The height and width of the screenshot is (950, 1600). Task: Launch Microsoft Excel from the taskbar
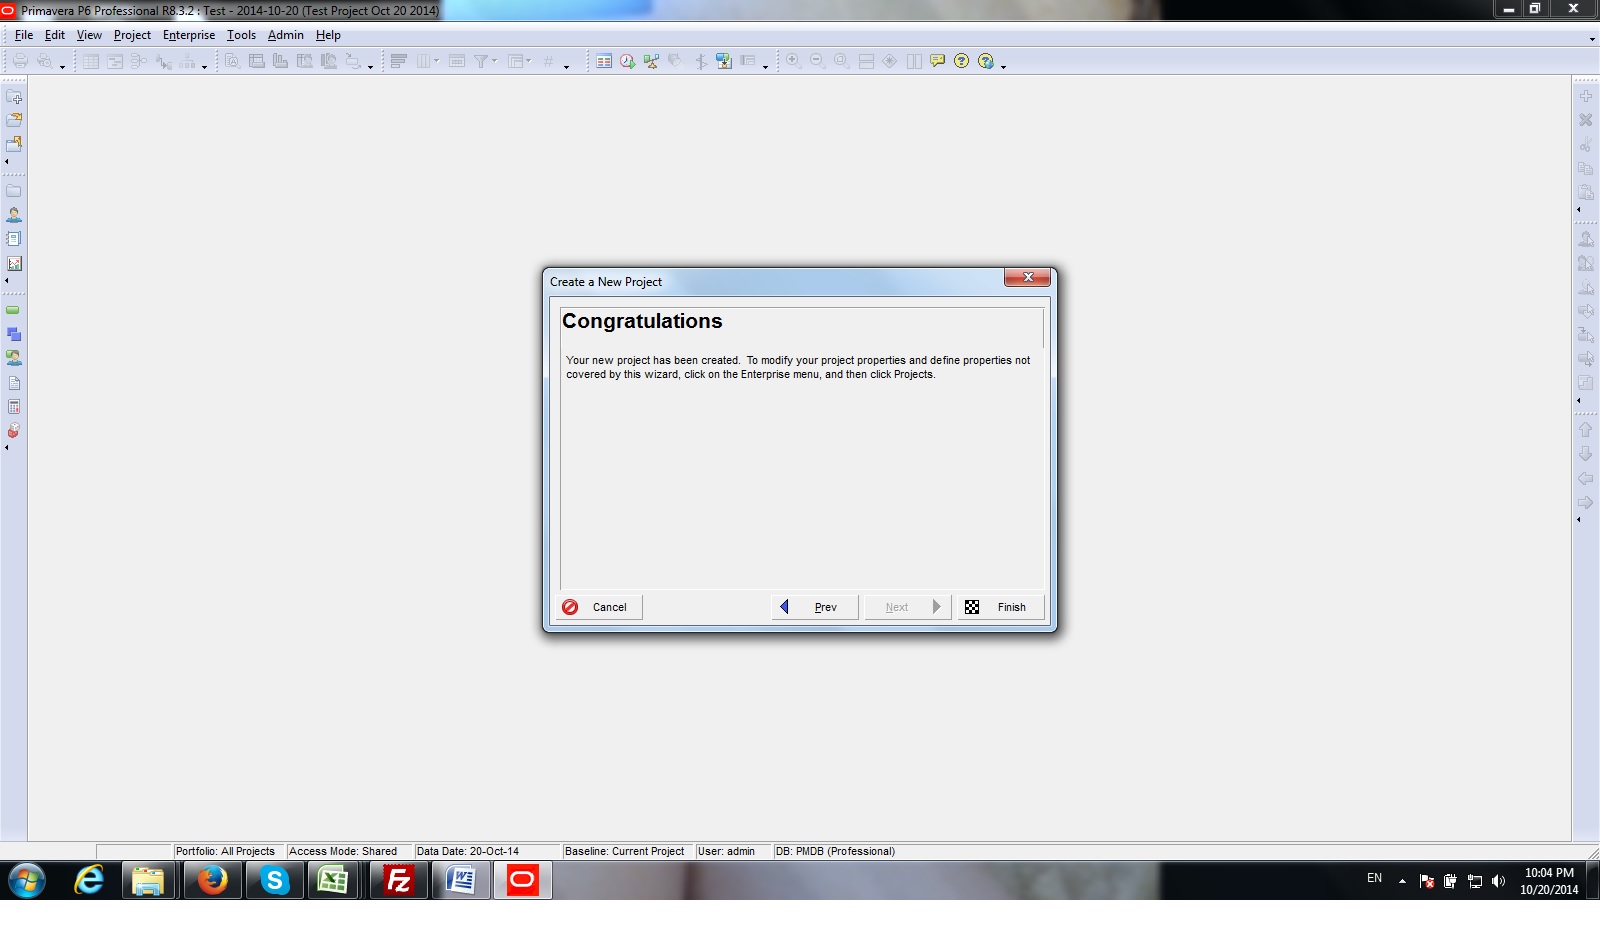pos(335,881)
